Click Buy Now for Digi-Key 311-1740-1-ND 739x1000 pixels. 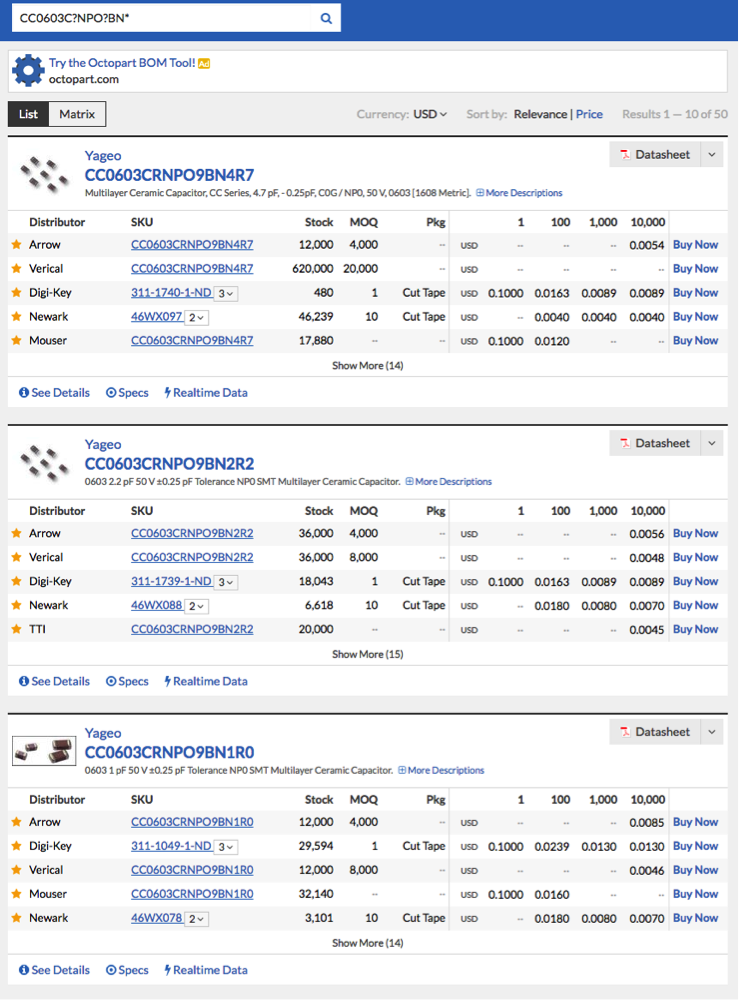[x=696, y=293]
